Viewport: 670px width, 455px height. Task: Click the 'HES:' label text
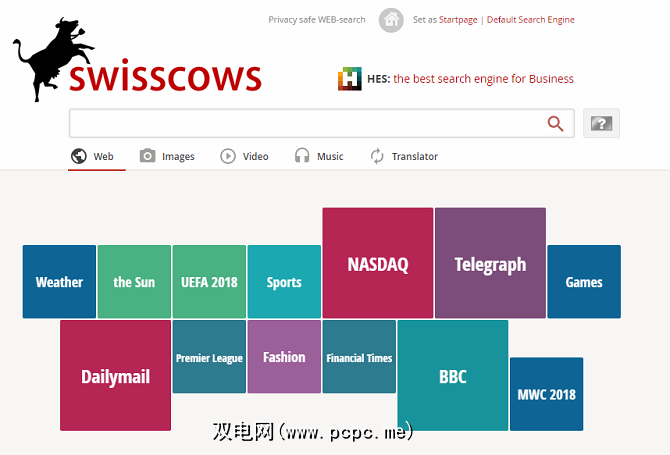pyautogui.click(x=379, y=79)
